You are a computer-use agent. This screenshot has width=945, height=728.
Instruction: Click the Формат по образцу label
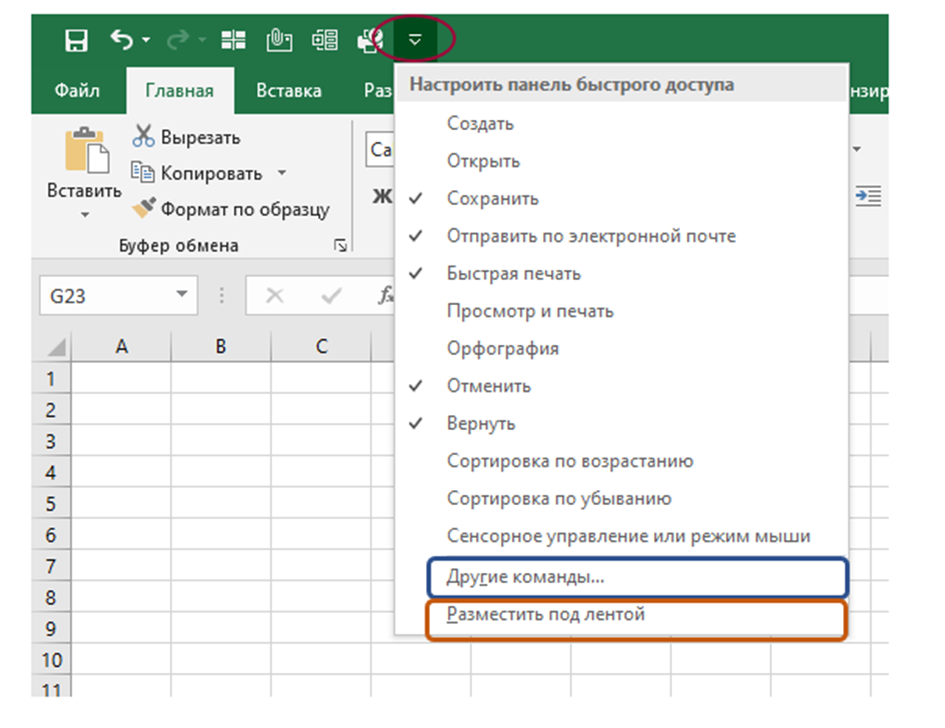click(245, 209)
